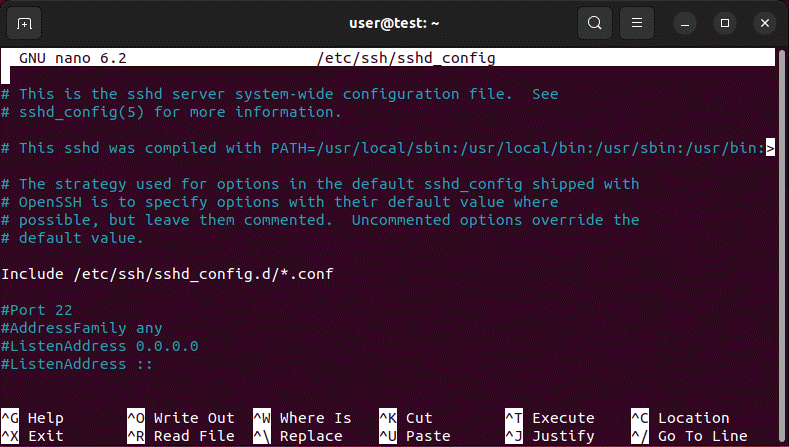The height and width of the screenshot is (447, 789).
Task: Open the terminal search icon
Action: pyautogui.click(x=595, y=22)
